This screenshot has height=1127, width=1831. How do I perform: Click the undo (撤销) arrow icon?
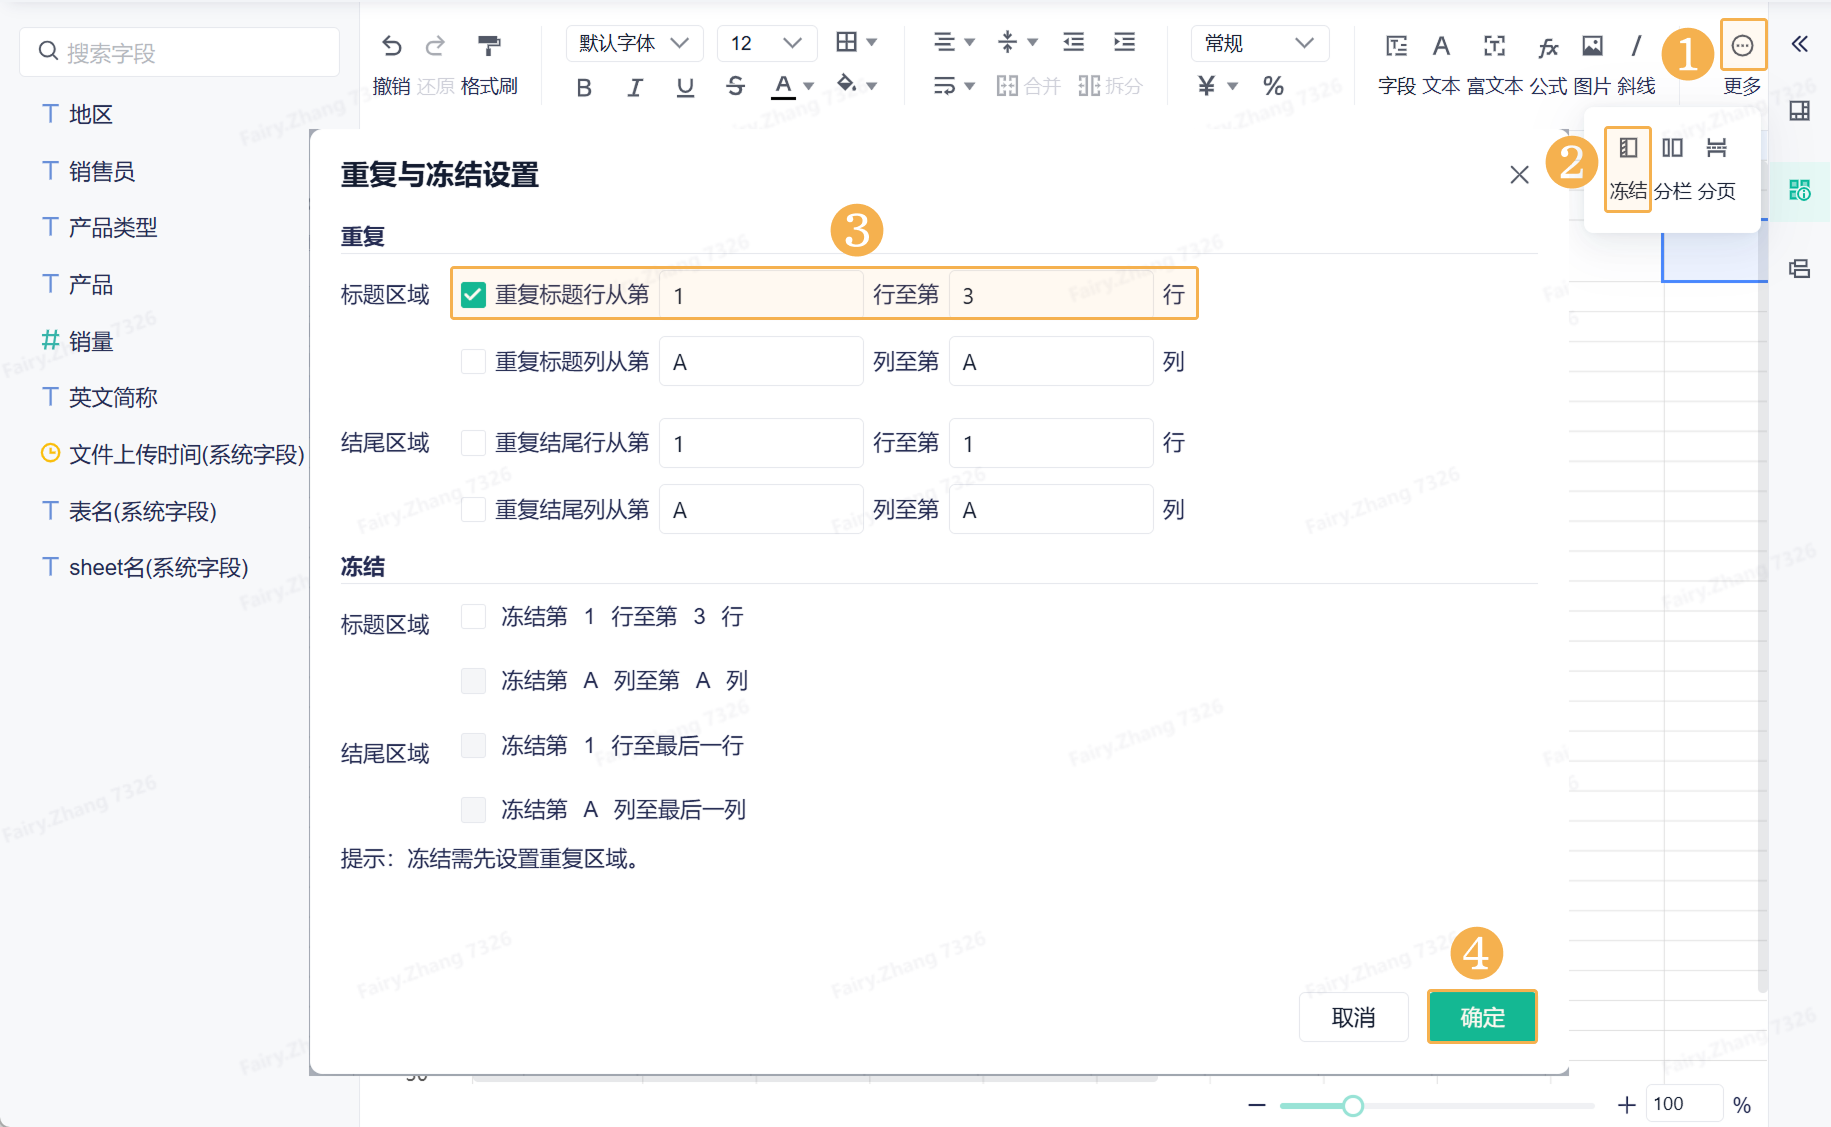click(x=391, y=45)
